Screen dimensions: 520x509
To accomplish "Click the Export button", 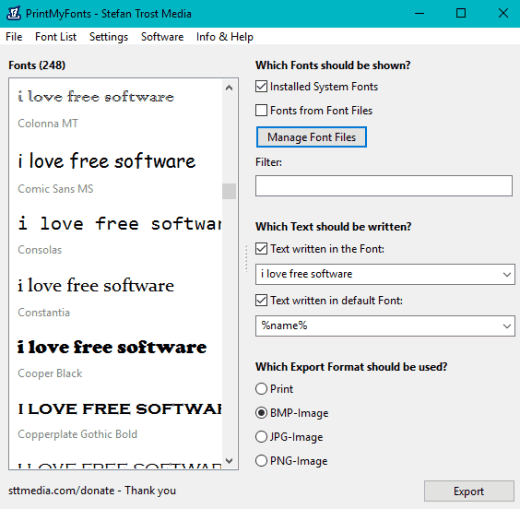I will click(x=469, y=491).
